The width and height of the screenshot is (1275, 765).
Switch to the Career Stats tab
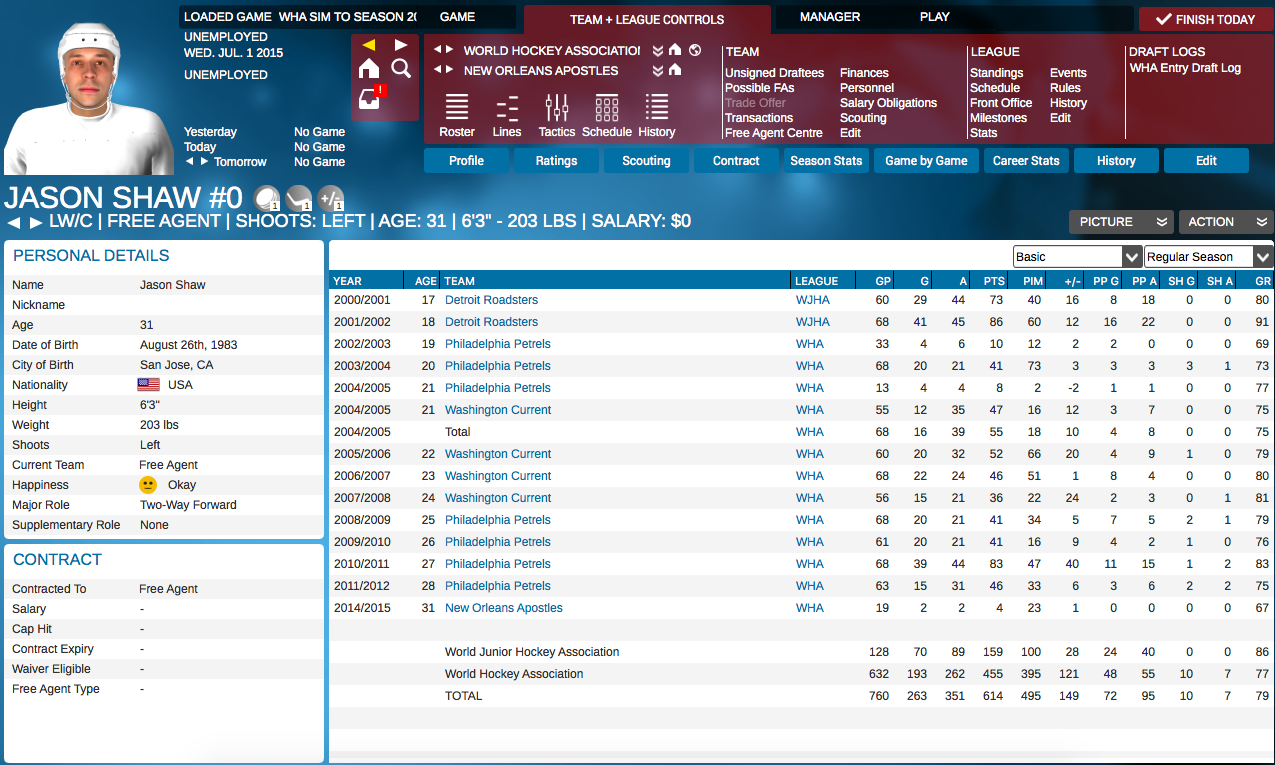pos(1025,161)
